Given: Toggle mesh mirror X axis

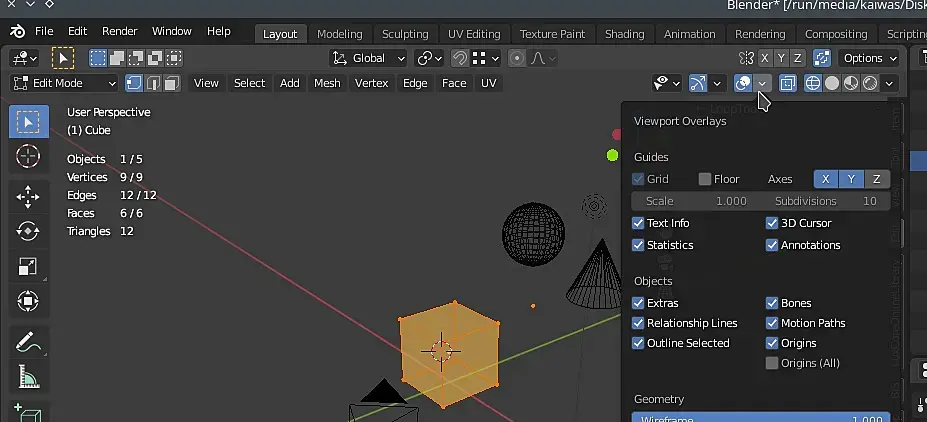Looking at the screenshot, I should [765, 58].
